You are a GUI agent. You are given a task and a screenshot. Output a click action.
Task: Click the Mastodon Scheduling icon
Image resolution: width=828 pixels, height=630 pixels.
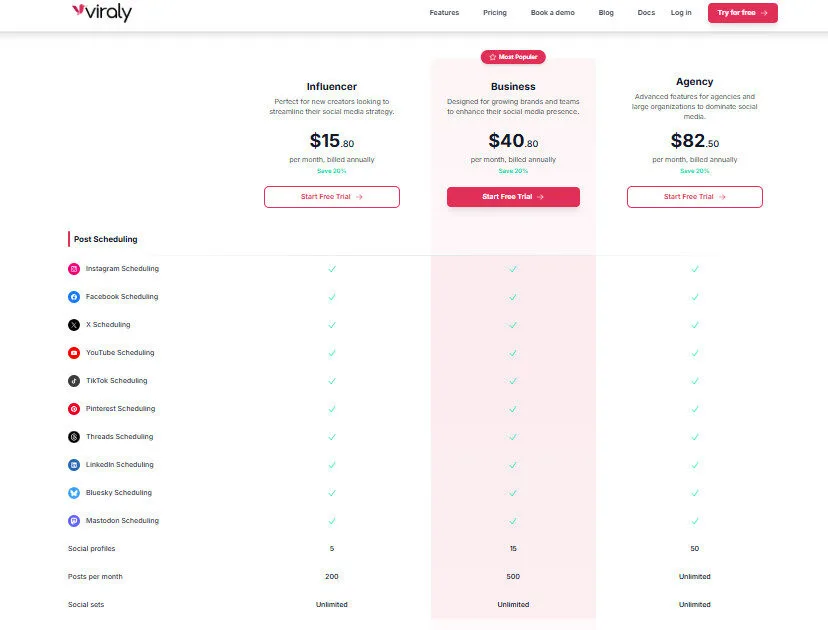click(71, 520)
